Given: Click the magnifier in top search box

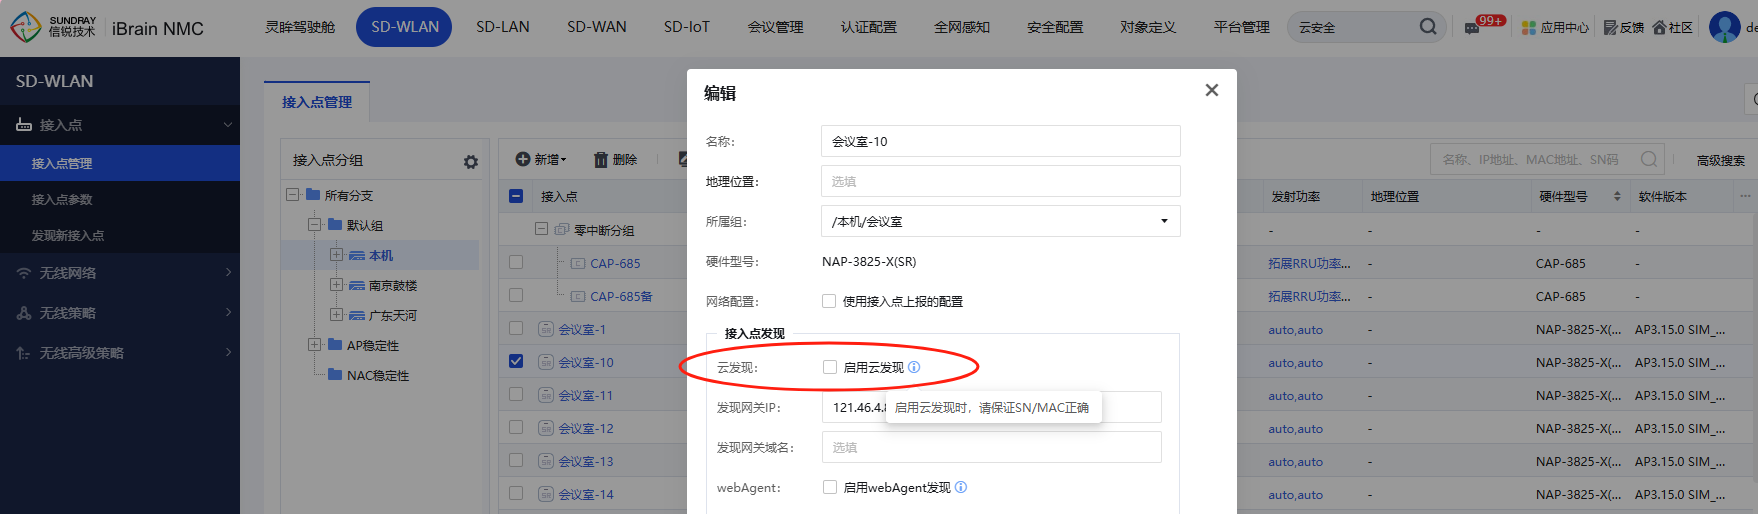Looking at the screenshot, I should point(1428,27).
